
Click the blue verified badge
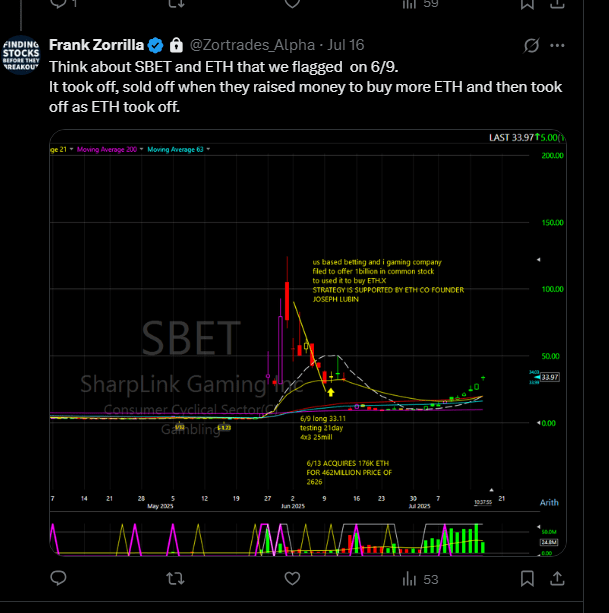click(155, 45)
